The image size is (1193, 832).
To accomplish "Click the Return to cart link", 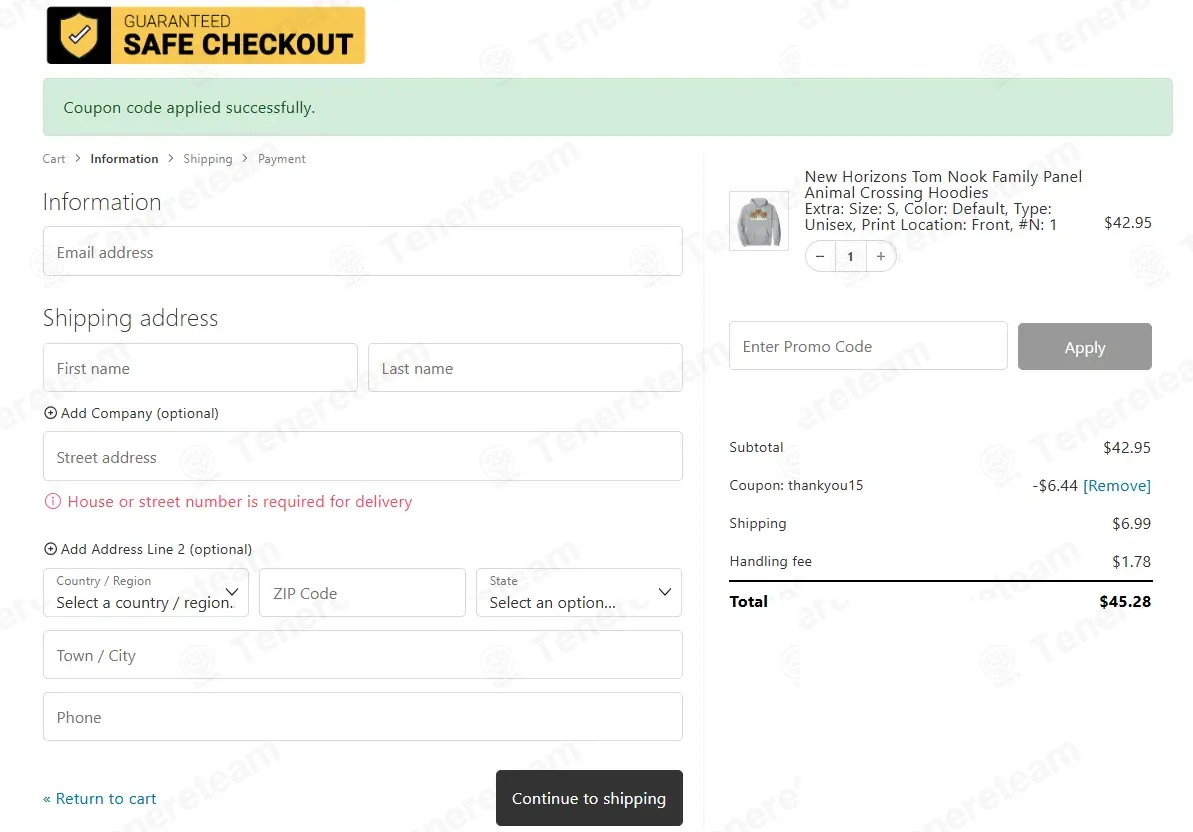I will [x=100, y=799].
